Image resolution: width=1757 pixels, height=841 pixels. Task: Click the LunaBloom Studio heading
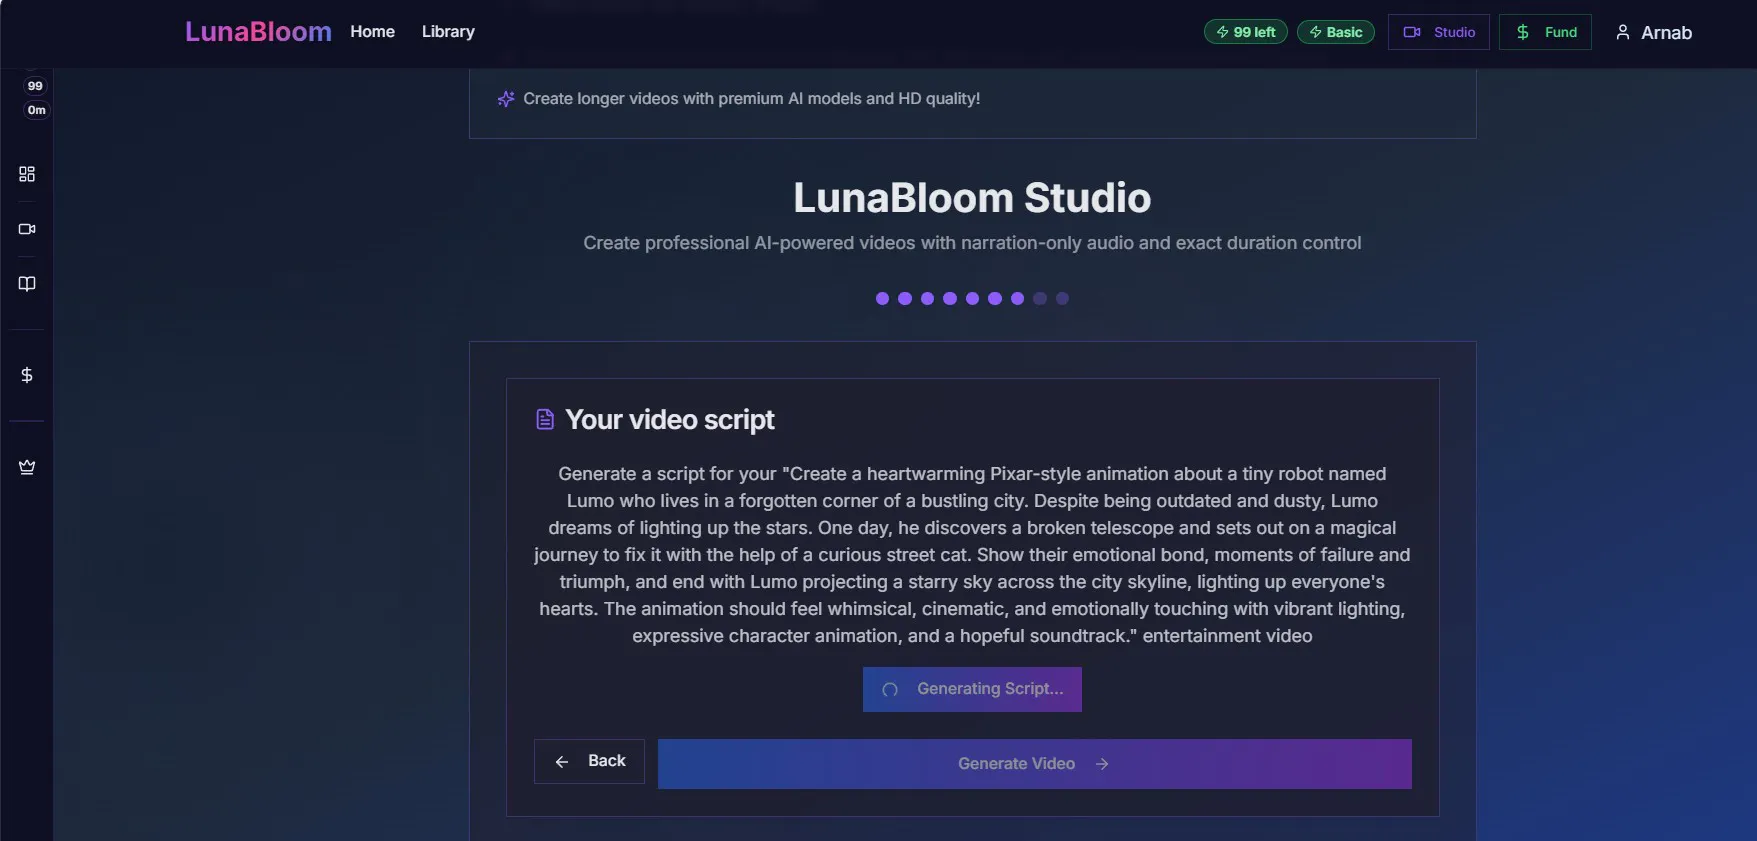click(x=972, y=198)
